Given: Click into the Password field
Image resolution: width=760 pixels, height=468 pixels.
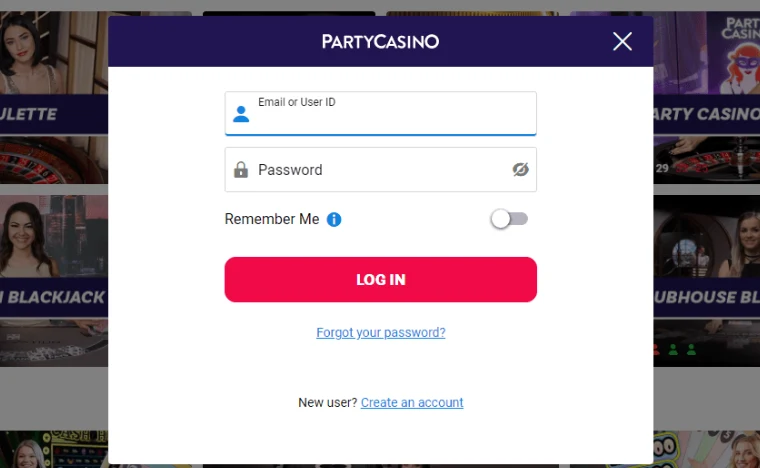Looking at the screenshot, I should tap(380, 170).
